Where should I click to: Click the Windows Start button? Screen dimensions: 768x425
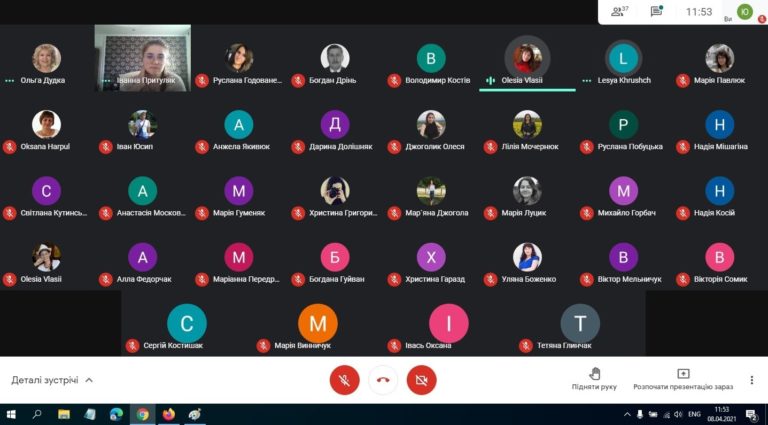[x=11, y=415]
